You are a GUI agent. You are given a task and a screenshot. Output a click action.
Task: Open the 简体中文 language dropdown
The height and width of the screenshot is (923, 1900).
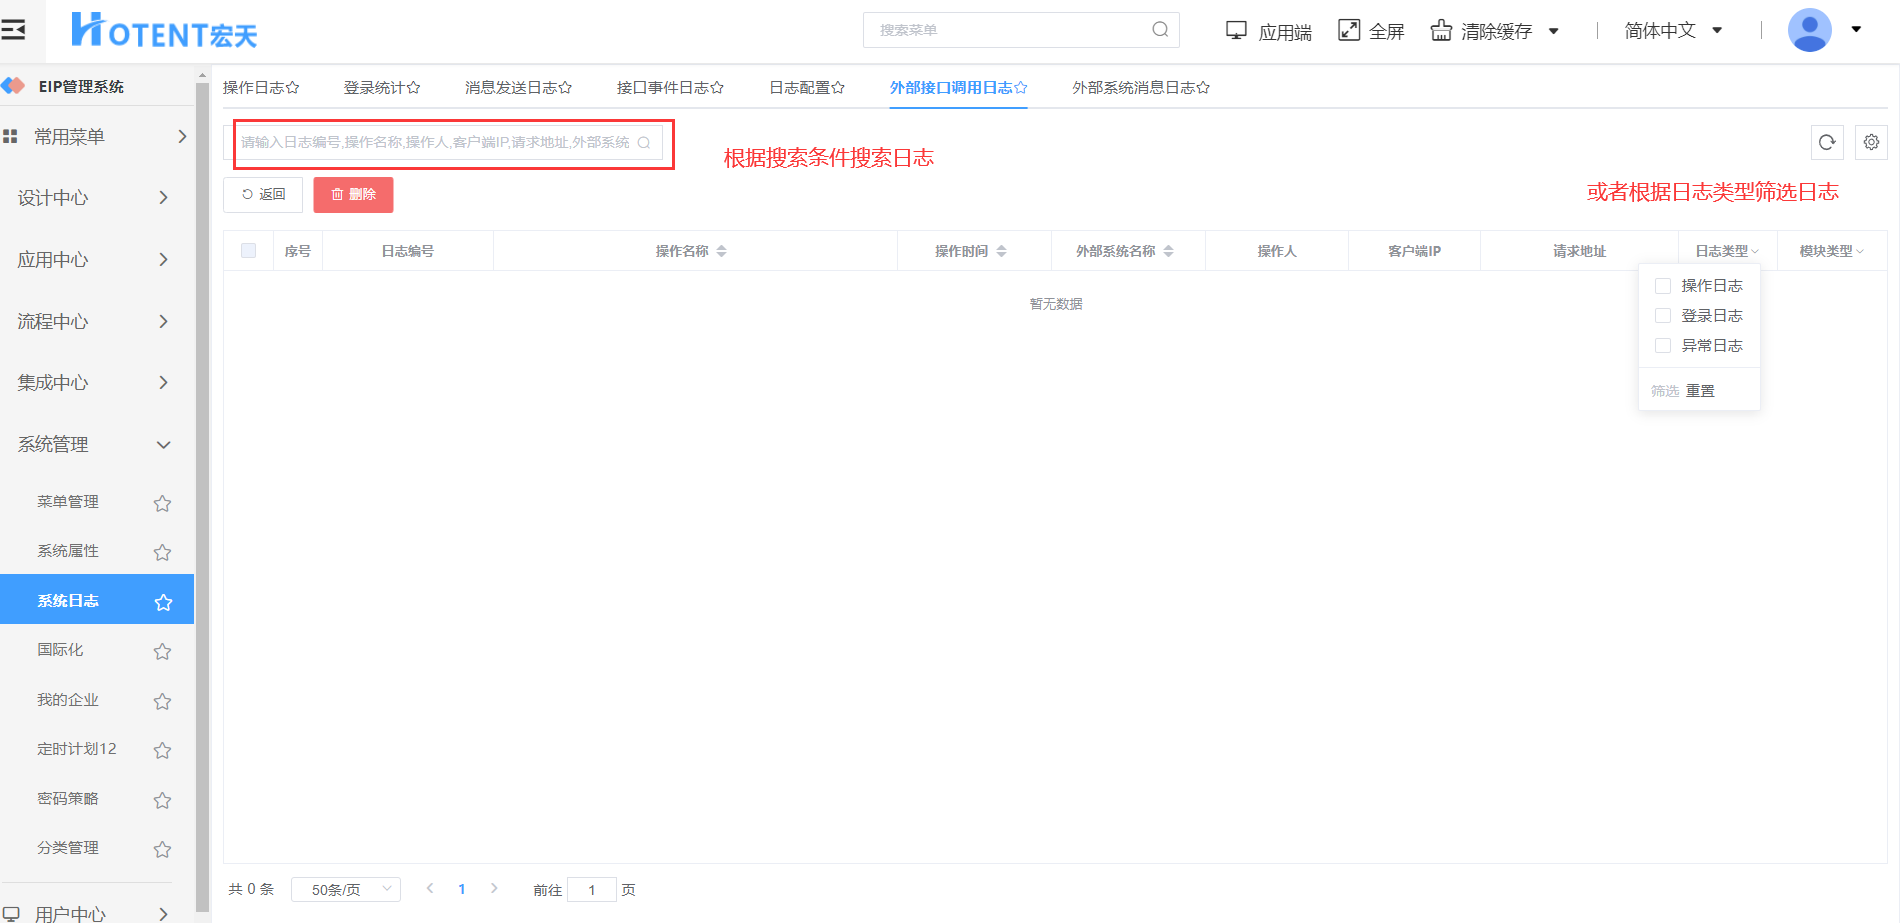(1672, 31)
